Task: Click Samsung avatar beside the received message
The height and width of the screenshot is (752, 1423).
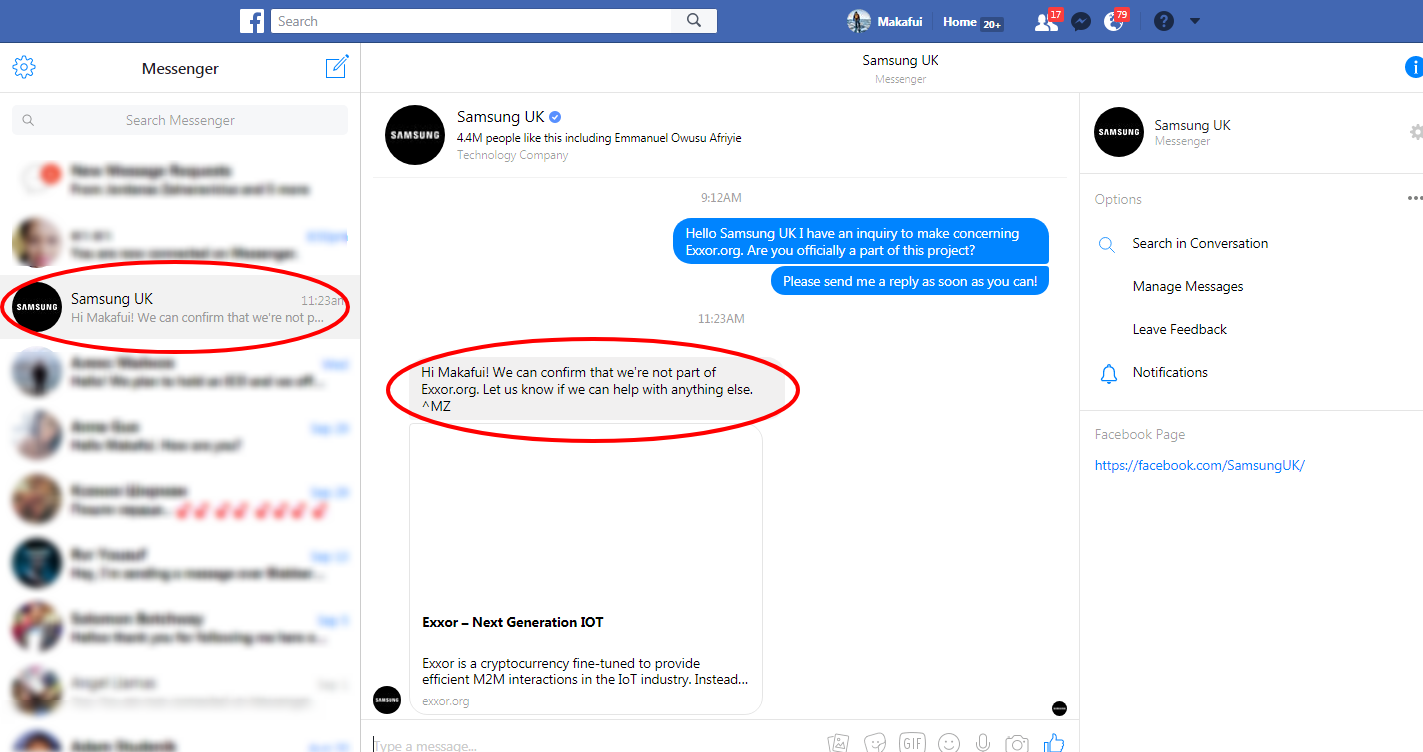Action: pos(387,700)
